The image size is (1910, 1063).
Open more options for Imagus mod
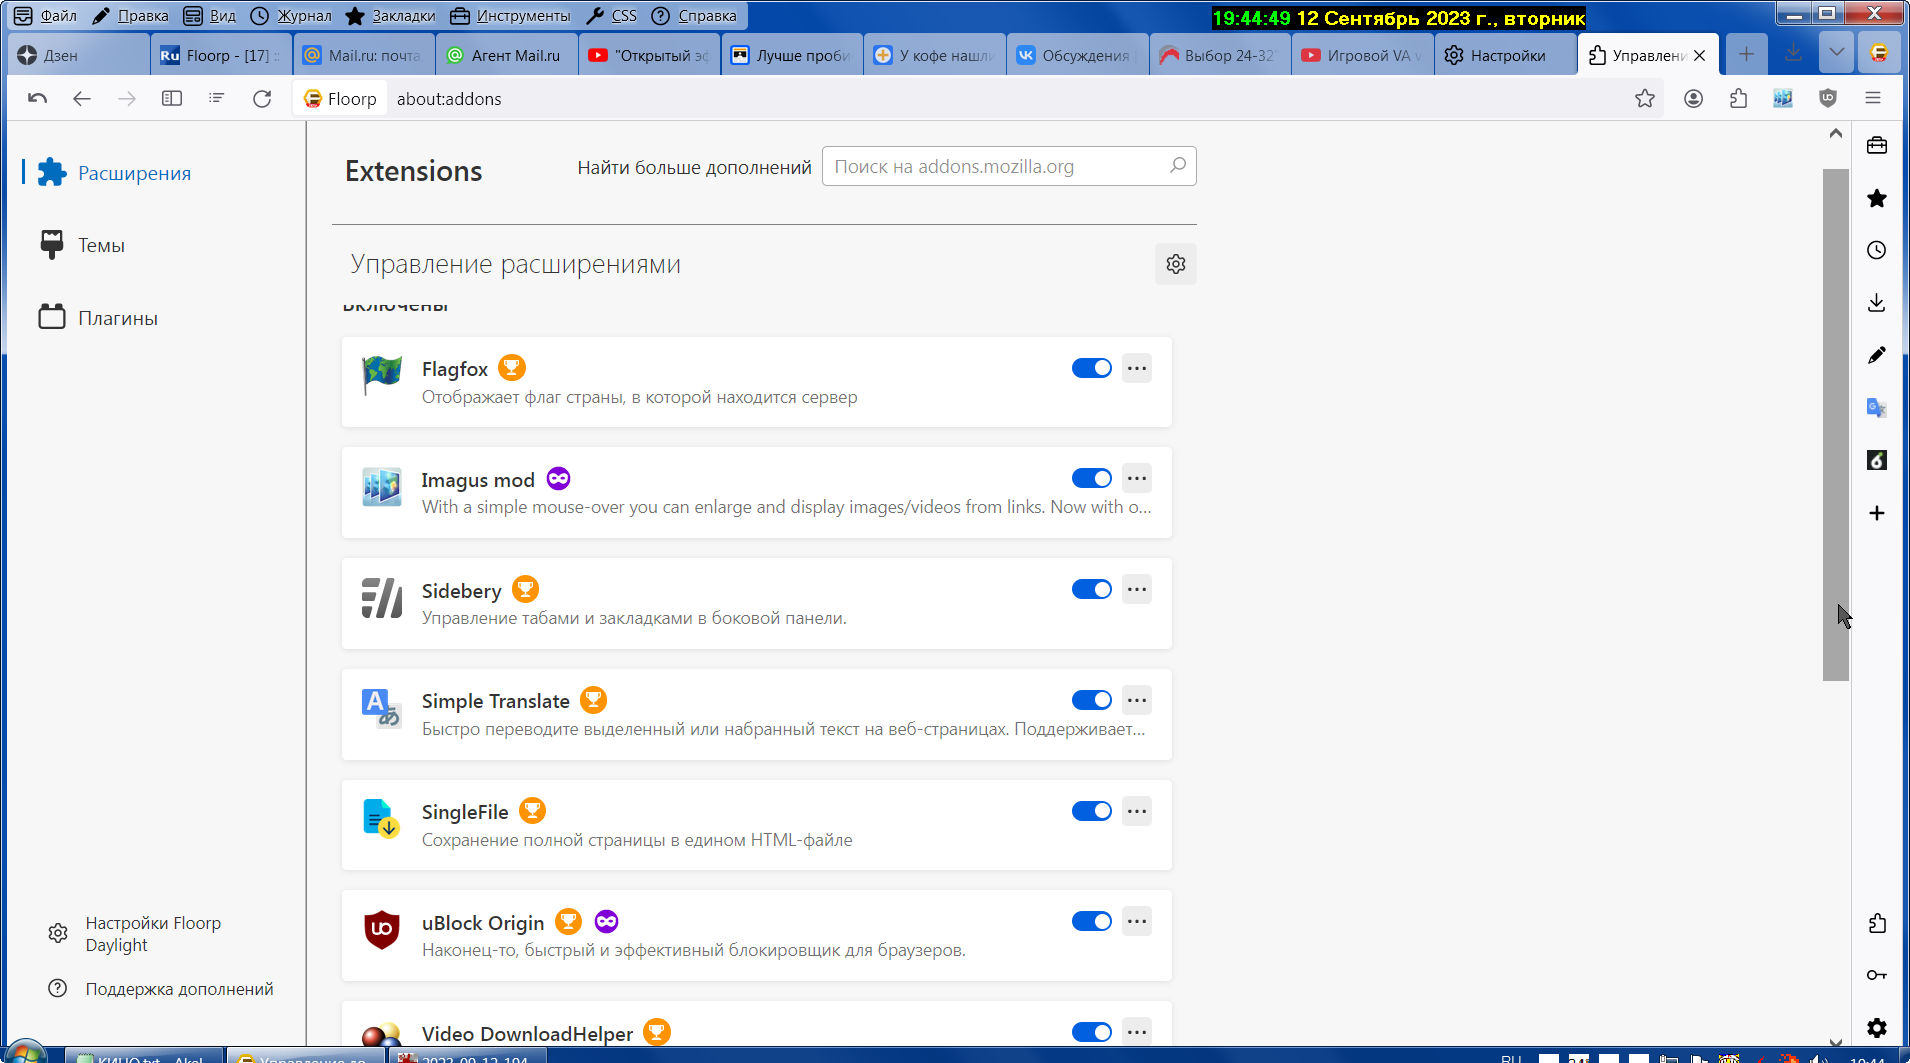tap(1137, 478)
